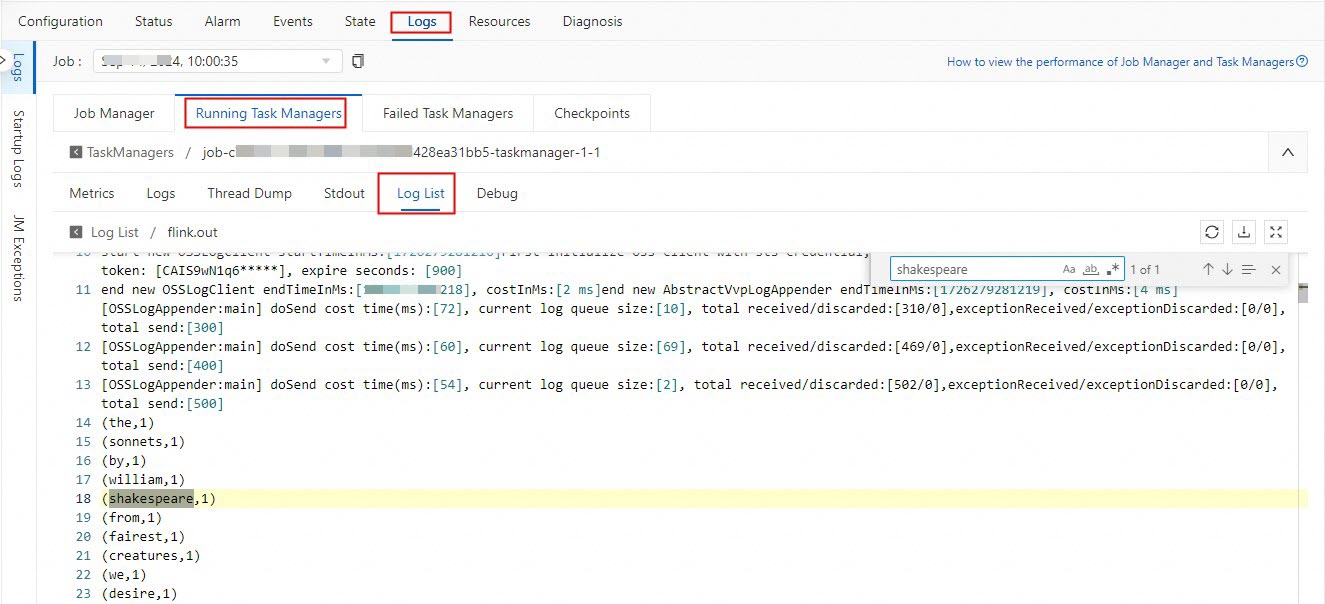
Task: Toggle Match Case in search
Action: pyautogui.click(x=1069, y=269)
